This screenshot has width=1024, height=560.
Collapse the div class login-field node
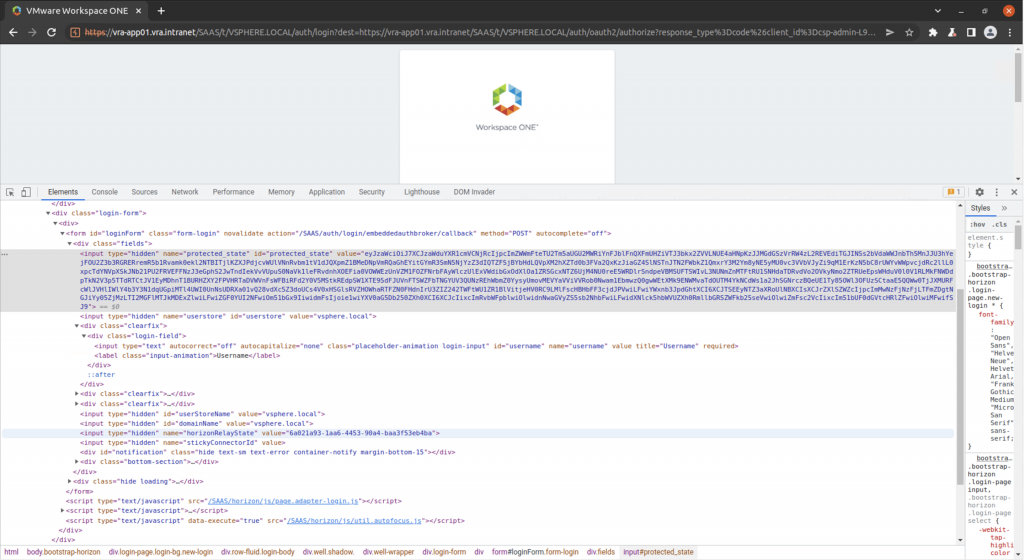(84, 336)
